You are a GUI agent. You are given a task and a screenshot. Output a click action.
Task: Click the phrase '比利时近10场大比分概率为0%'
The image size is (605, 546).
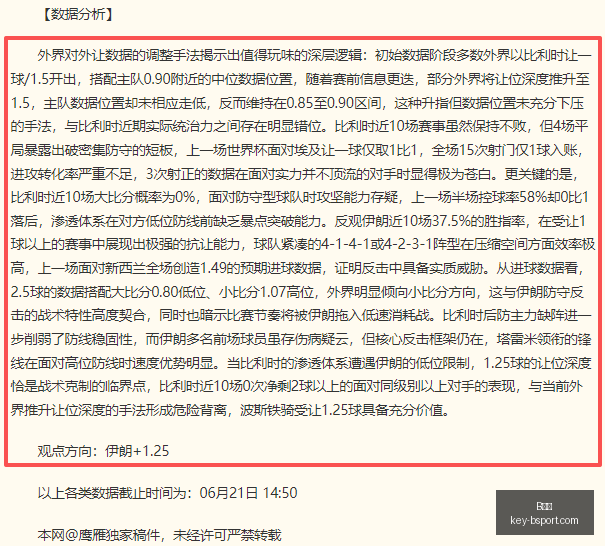point(103,197)
